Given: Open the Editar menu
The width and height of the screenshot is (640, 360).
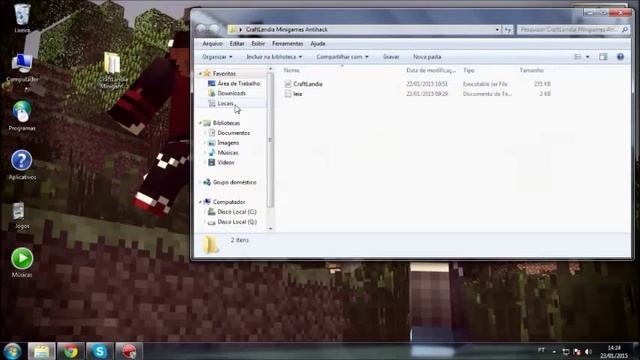Looking at the screenshot, I should point(237,44).
